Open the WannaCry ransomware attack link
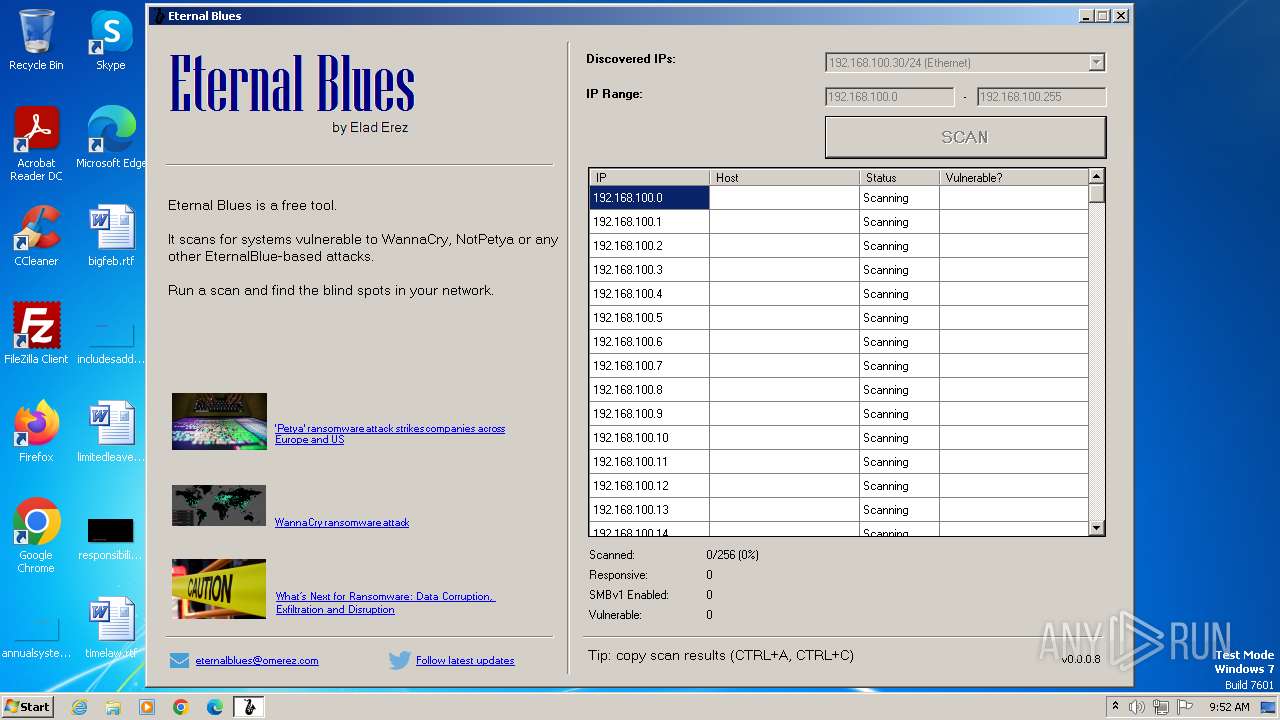This screenshot has height=720, width=1280. point(342,522)
